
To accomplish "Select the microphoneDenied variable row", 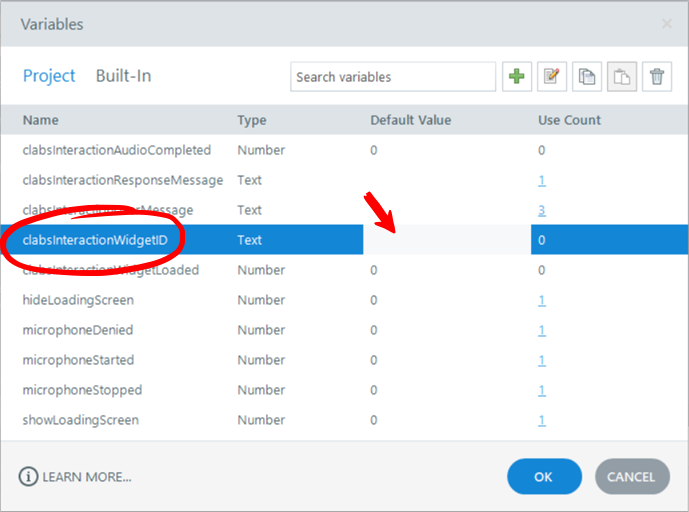I will point(78,330).
